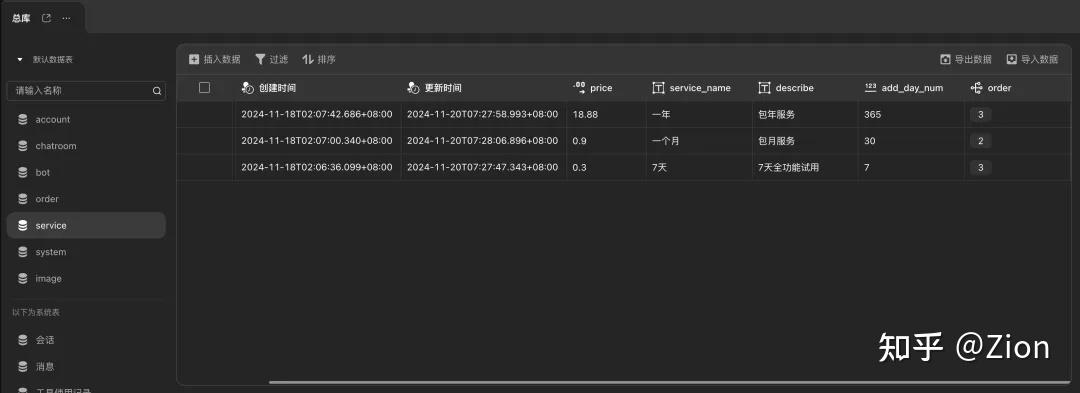Image resolution: width=1080 pixels, height=393 pixels.
Task: Click the magnifier icon in the search box
Action: (x=156, y=91)
